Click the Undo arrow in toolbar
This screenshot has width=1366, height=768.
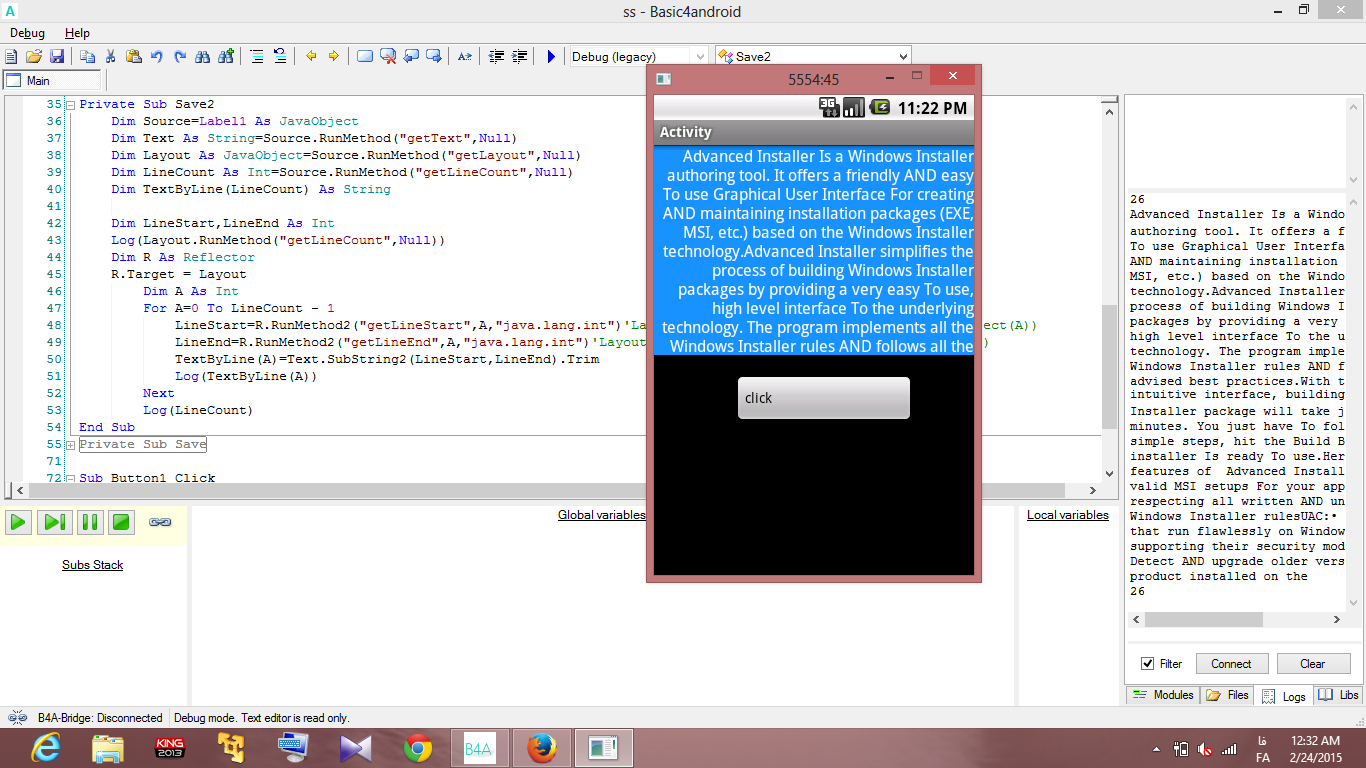[157, 57]
